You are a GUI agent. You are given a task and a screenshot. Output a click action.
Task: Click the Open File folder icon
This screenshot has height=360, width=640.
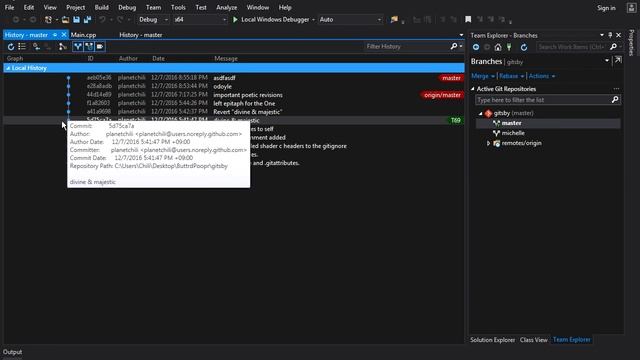click(x=65, y=20)
